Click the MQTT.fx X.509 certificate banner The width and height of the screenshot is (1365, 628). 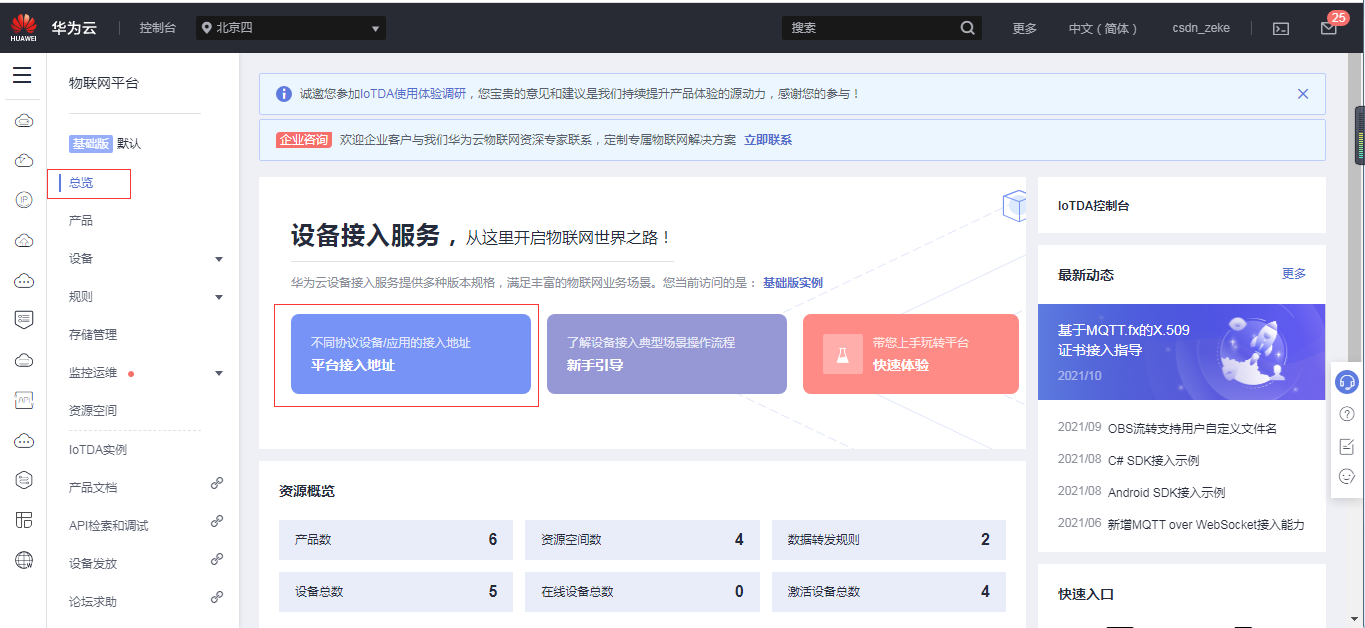[x=1182, y=353]
